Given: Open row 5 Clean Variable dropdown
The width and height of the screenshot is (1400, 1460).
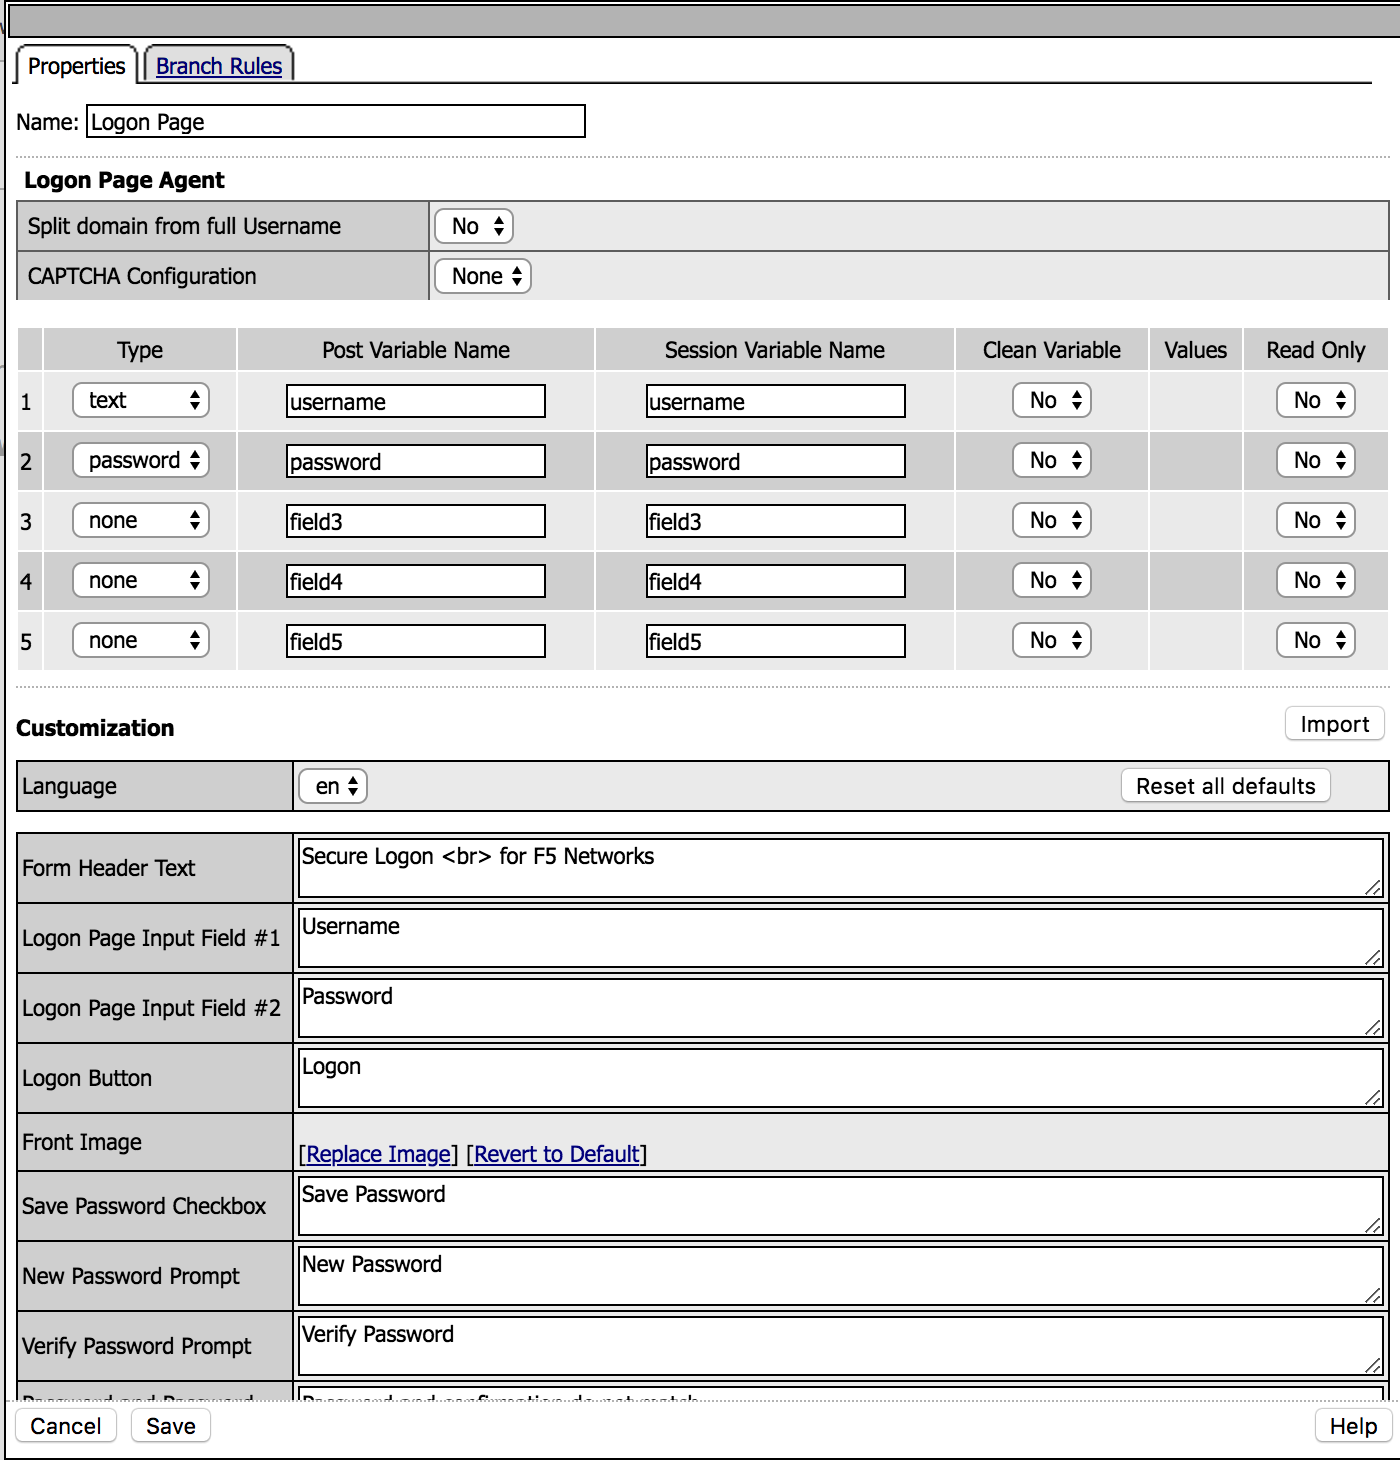Looking at the screenshot, I should pyautogui.click(x=1052, y=641).
